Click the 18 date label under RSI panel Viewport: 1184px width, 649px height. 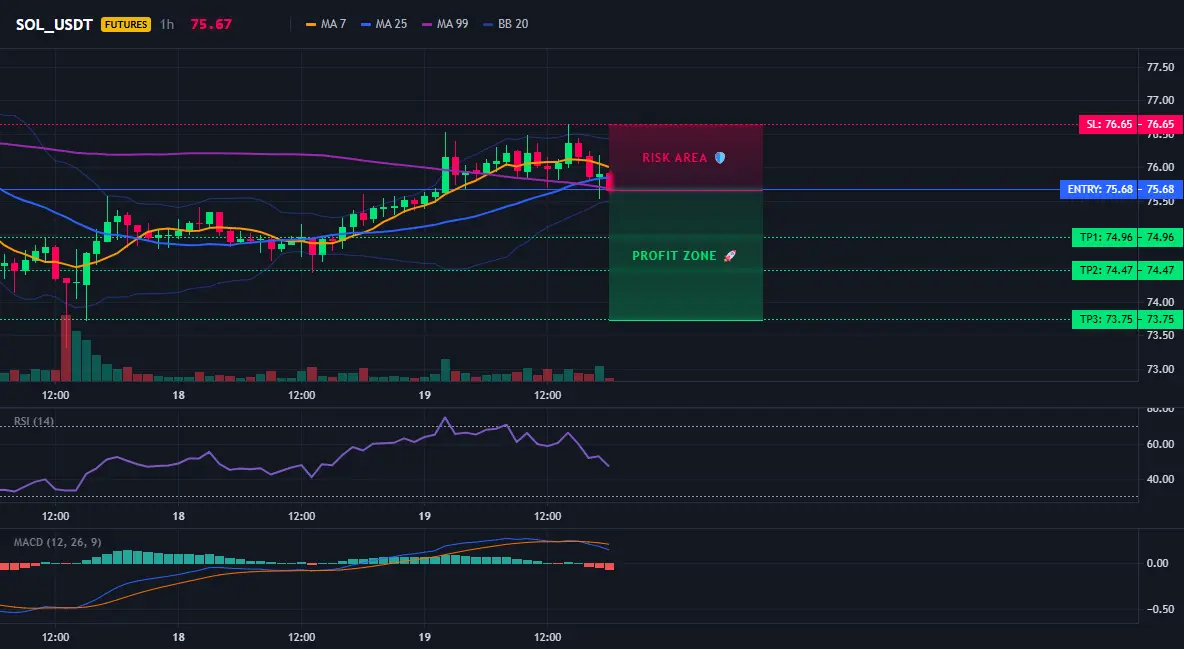tap(178, 516)
